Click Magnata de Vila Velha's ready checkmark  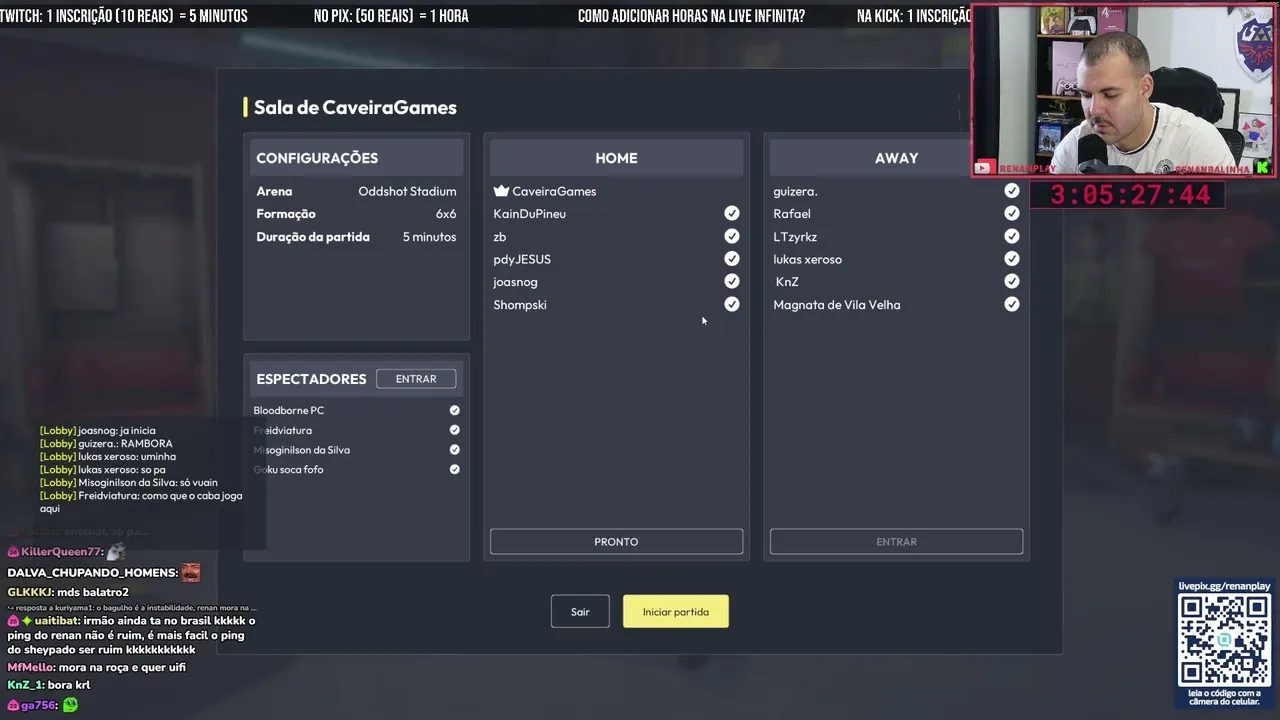[x=1012, y=304]
